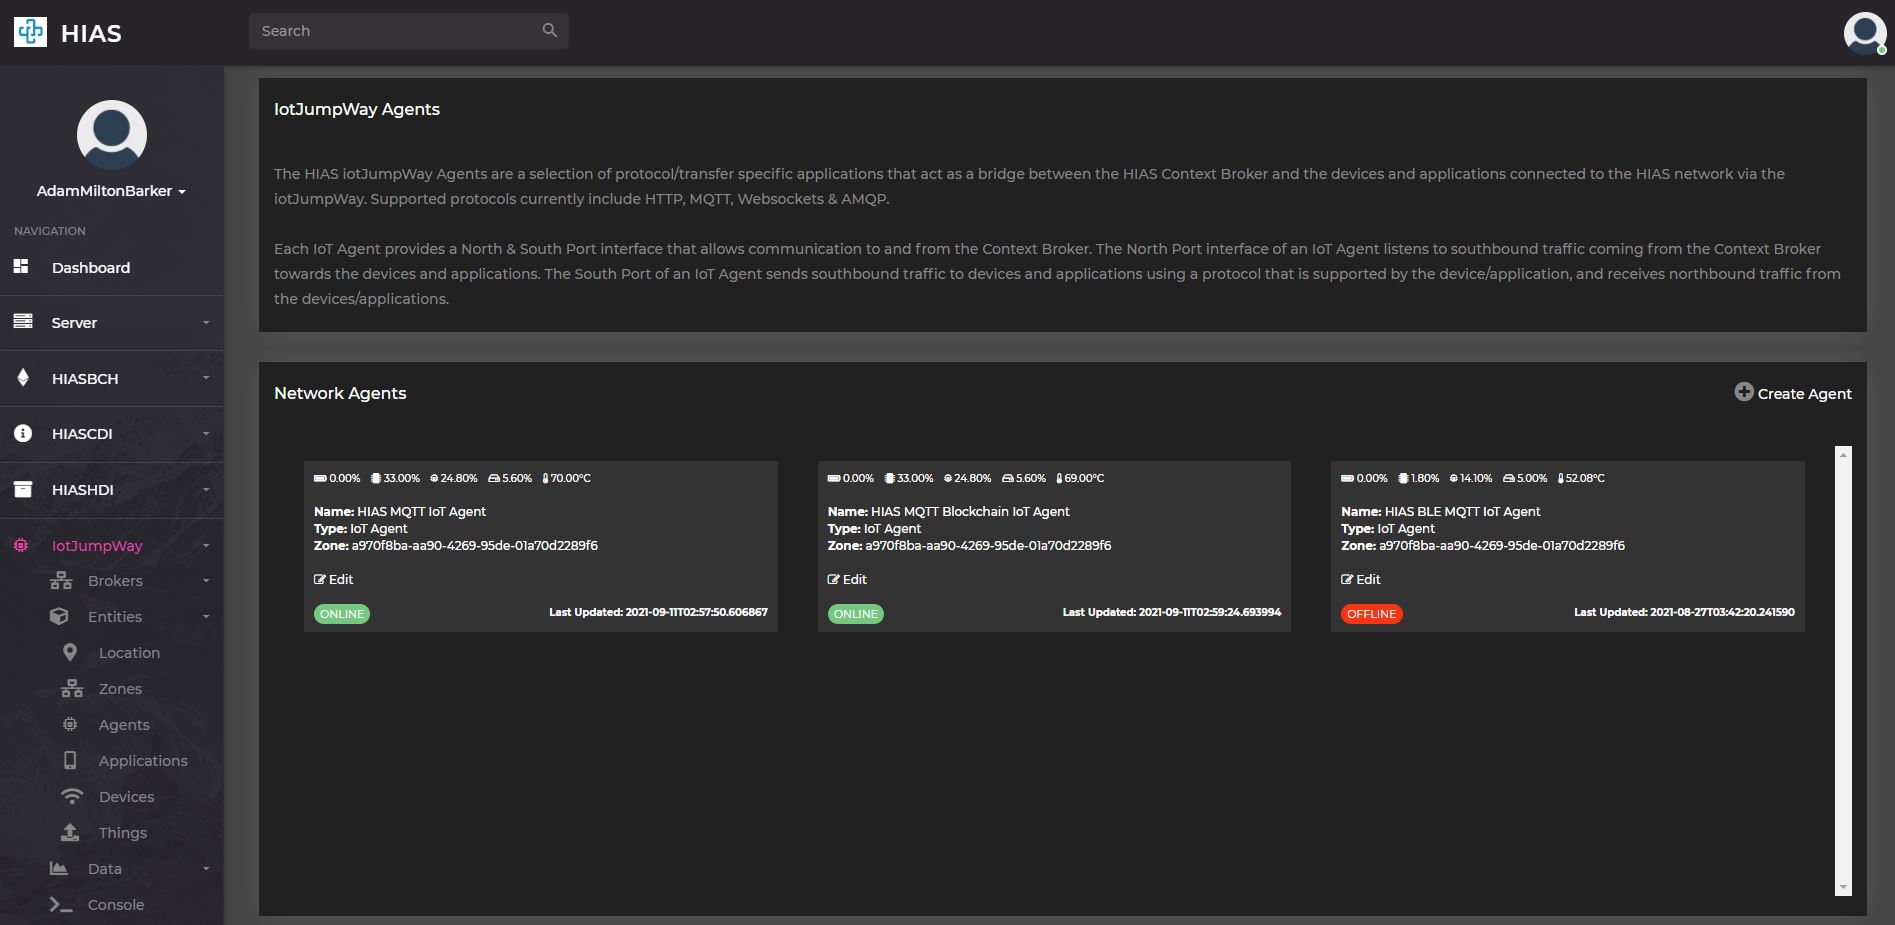The width and height of the screenshot is (1895, 925).
Task: Click the Agents microchip icon
Action: [x=70, y=724]
